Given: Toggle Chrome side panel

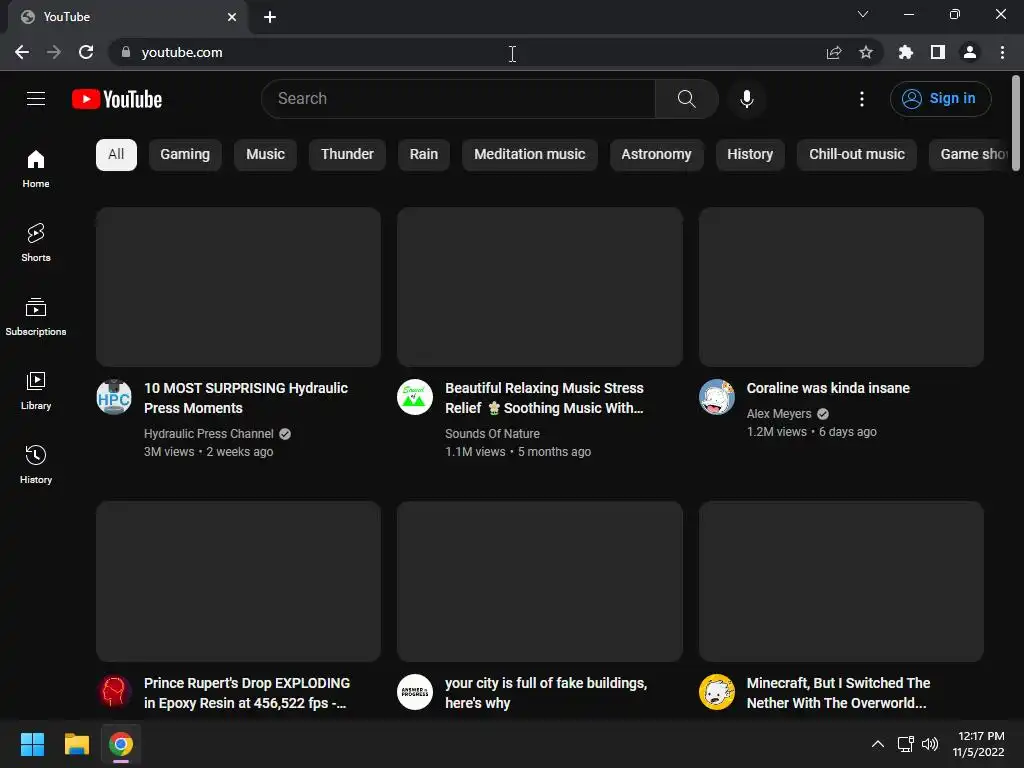Looking at the screenshot, I should [x=938, y=52].
